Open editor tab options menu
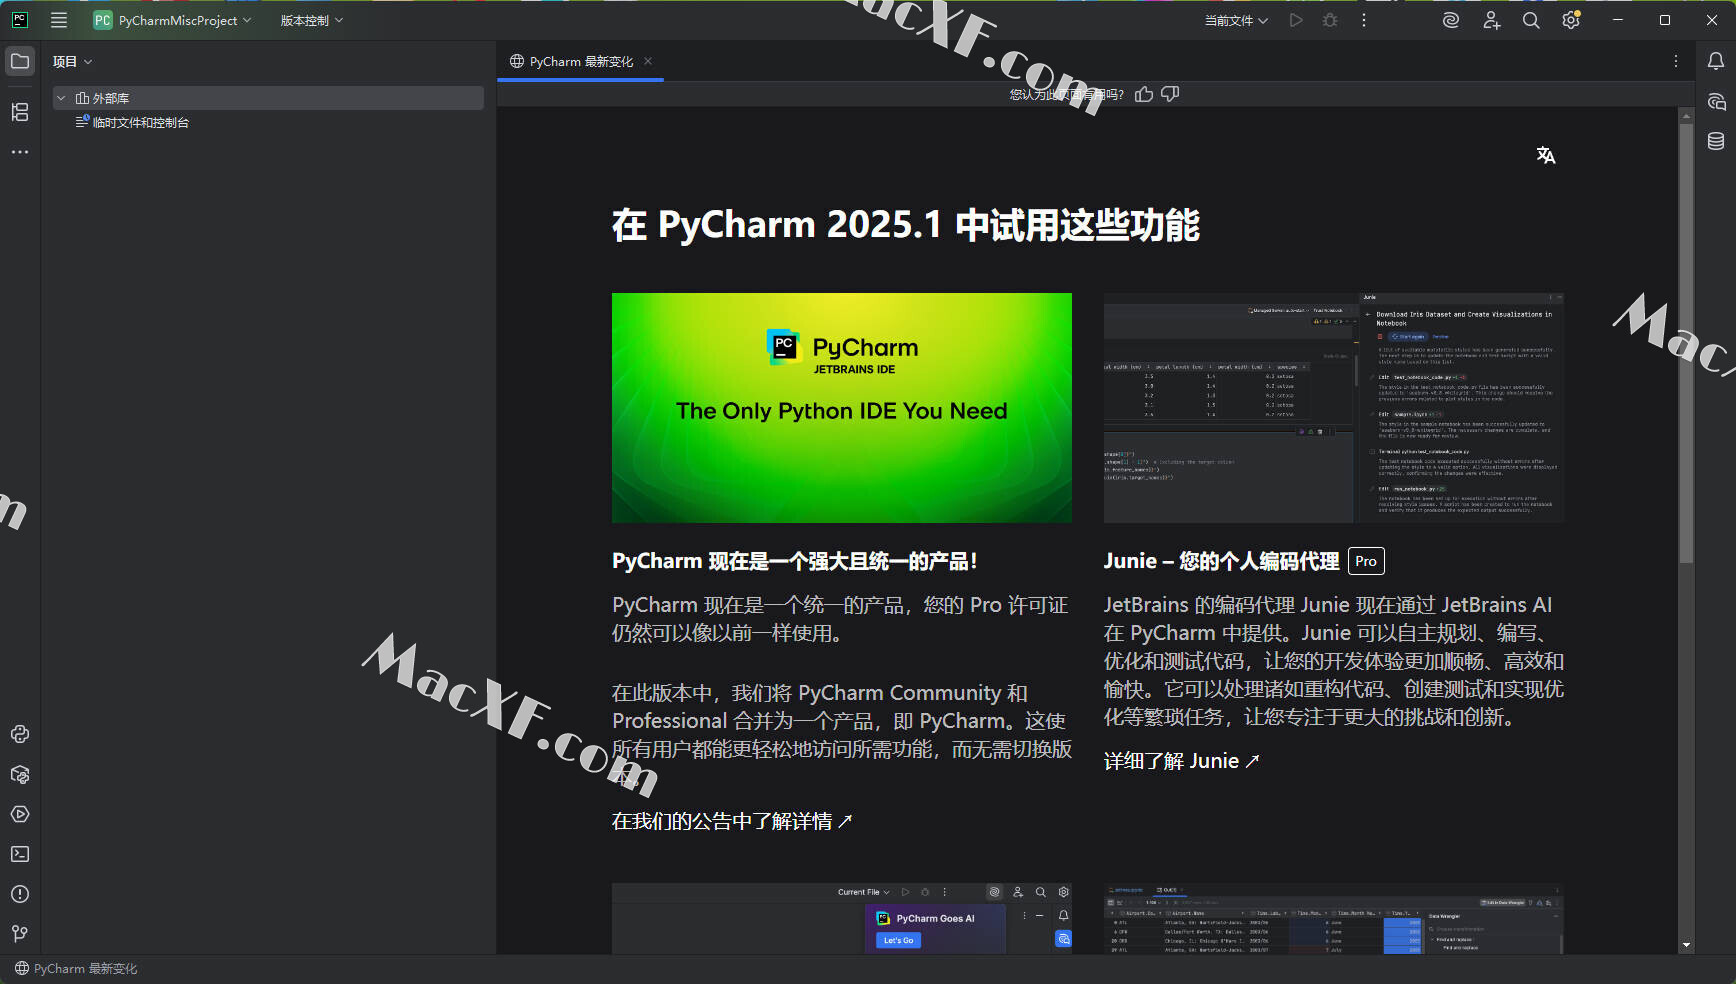Image resolution: width=1736 pixels, height=984 pixels. click(x=1676, y=61)
